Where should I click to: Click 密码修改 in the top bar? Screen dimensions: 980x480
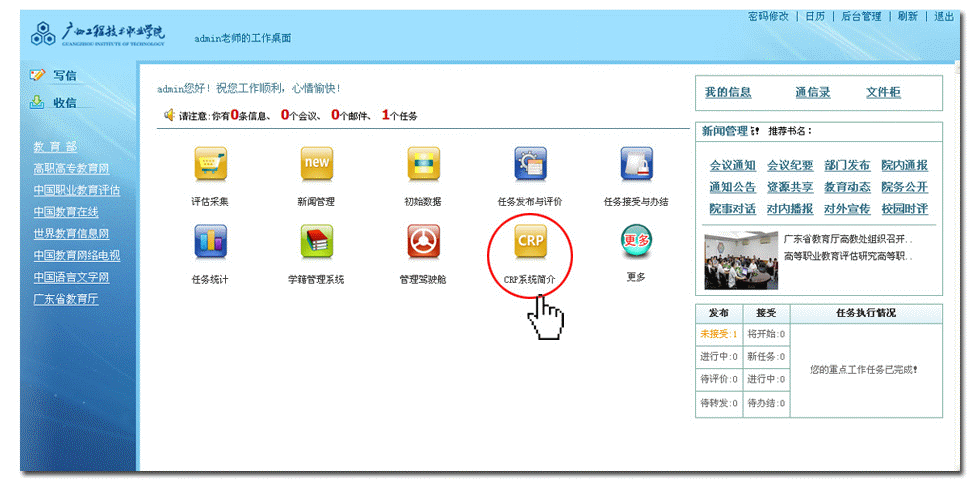pyautogui.click(x=768, y=17)
